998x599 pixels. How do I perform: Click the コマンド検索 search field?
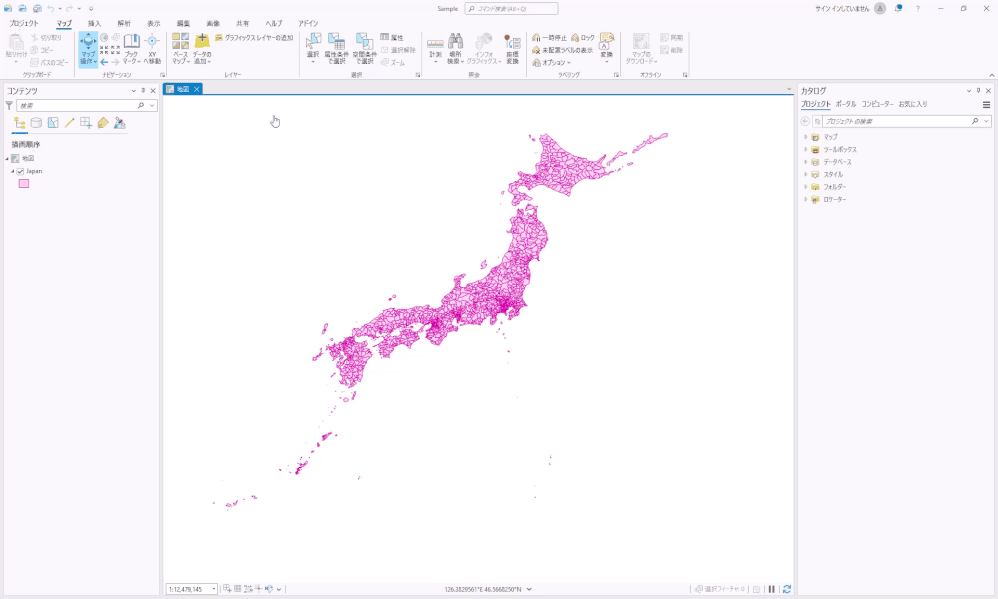coord(511,9)
